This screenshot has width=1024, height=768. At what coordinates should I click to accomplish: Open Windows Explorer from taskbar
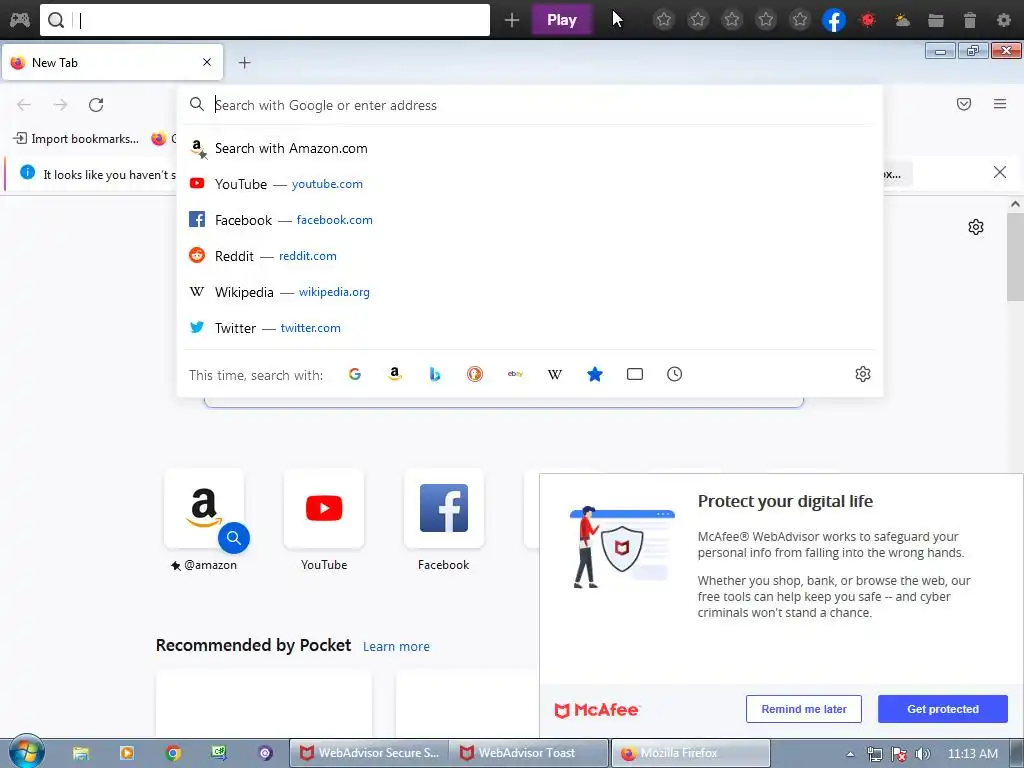click(x=80, y=753)
